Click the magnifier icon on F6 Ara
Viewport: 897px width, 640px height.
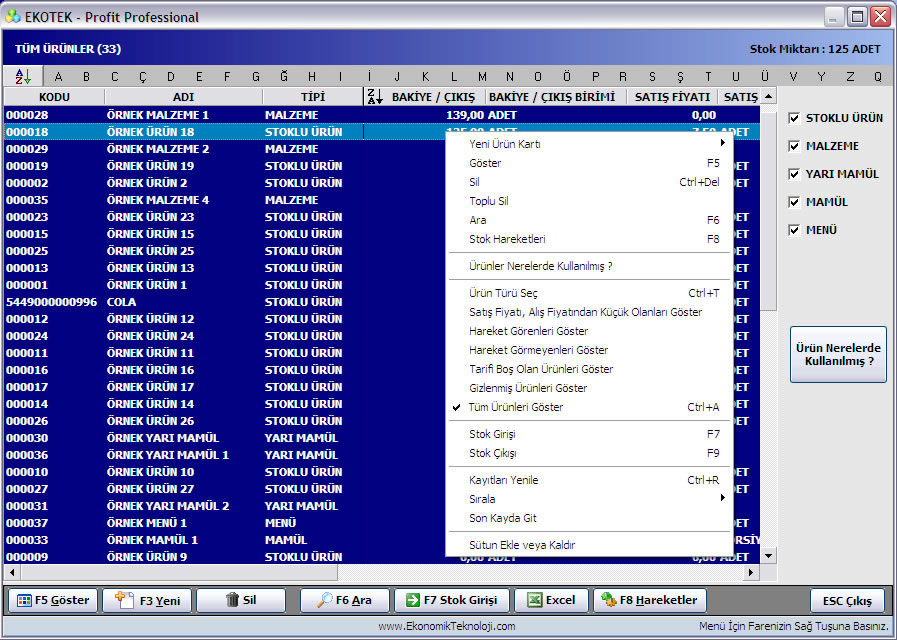pos(324,600)
